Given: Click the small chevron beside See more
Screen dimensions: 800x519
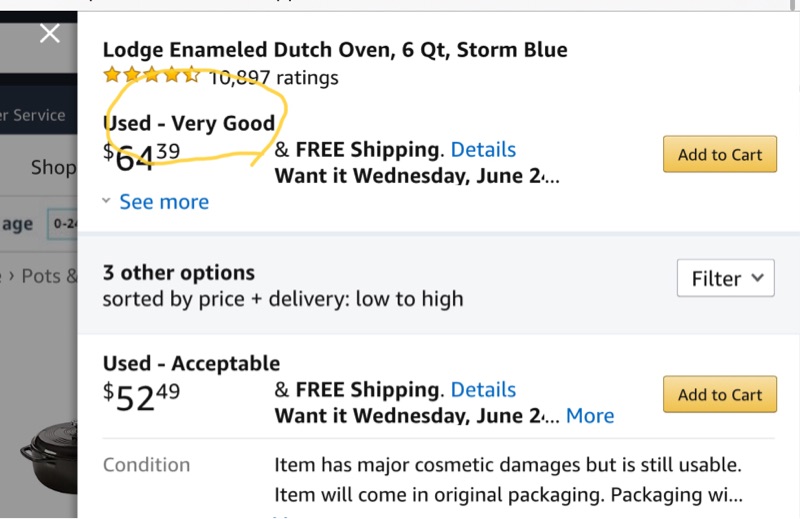Looking at the screenshot, I should tap(107, 202).
